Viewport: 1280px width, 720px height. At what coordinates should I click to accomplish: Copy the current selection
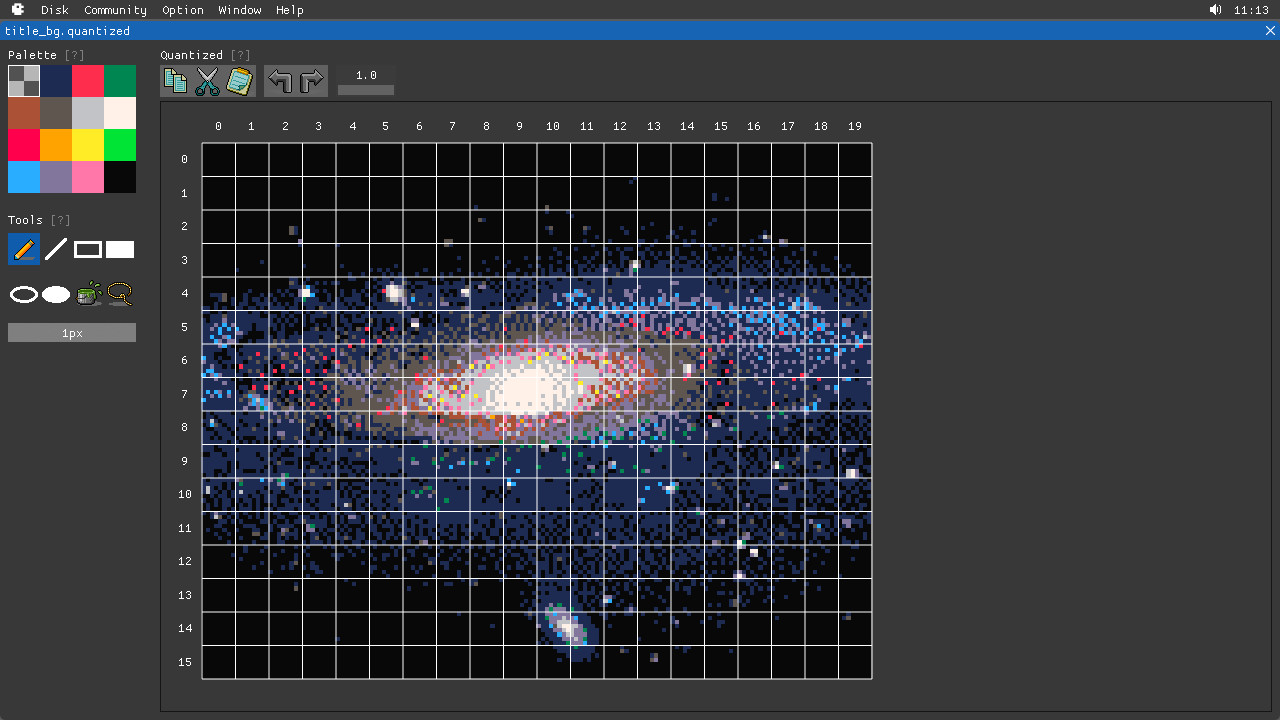pyautogui.click(x=175, y=81)
